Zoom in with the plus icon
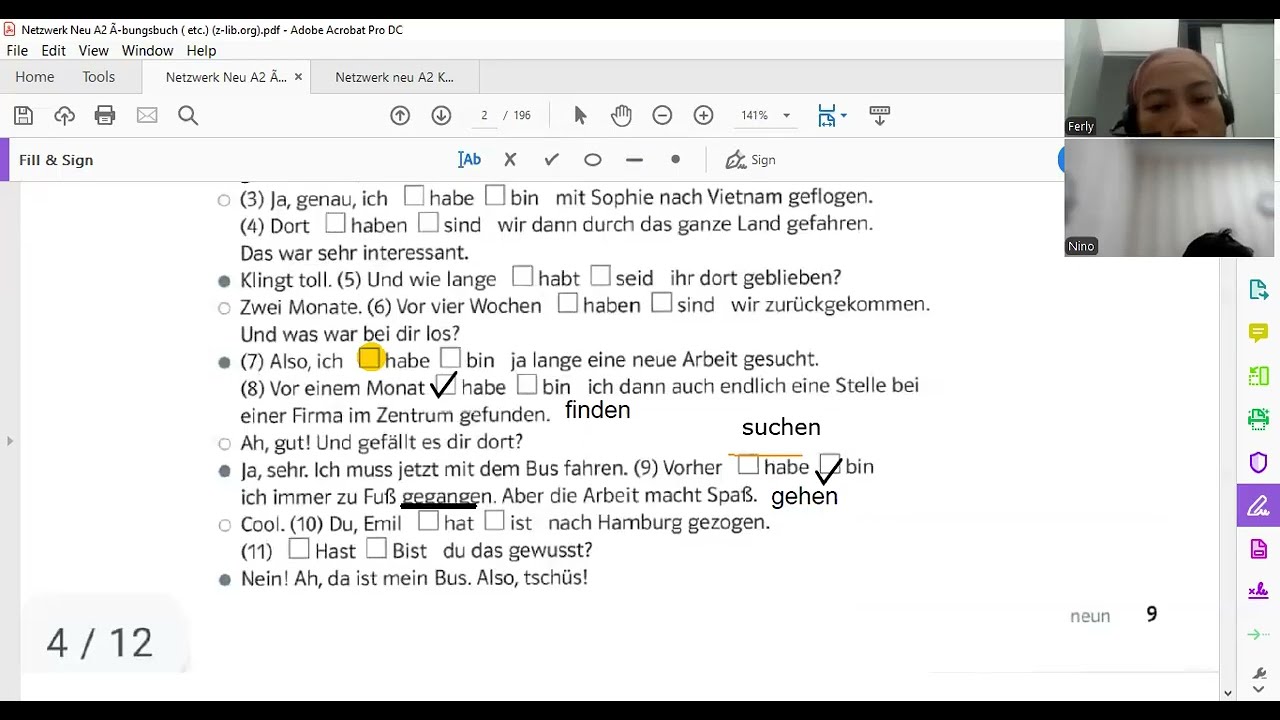The width and height of the screenshot is (1280, 720). 704,116
